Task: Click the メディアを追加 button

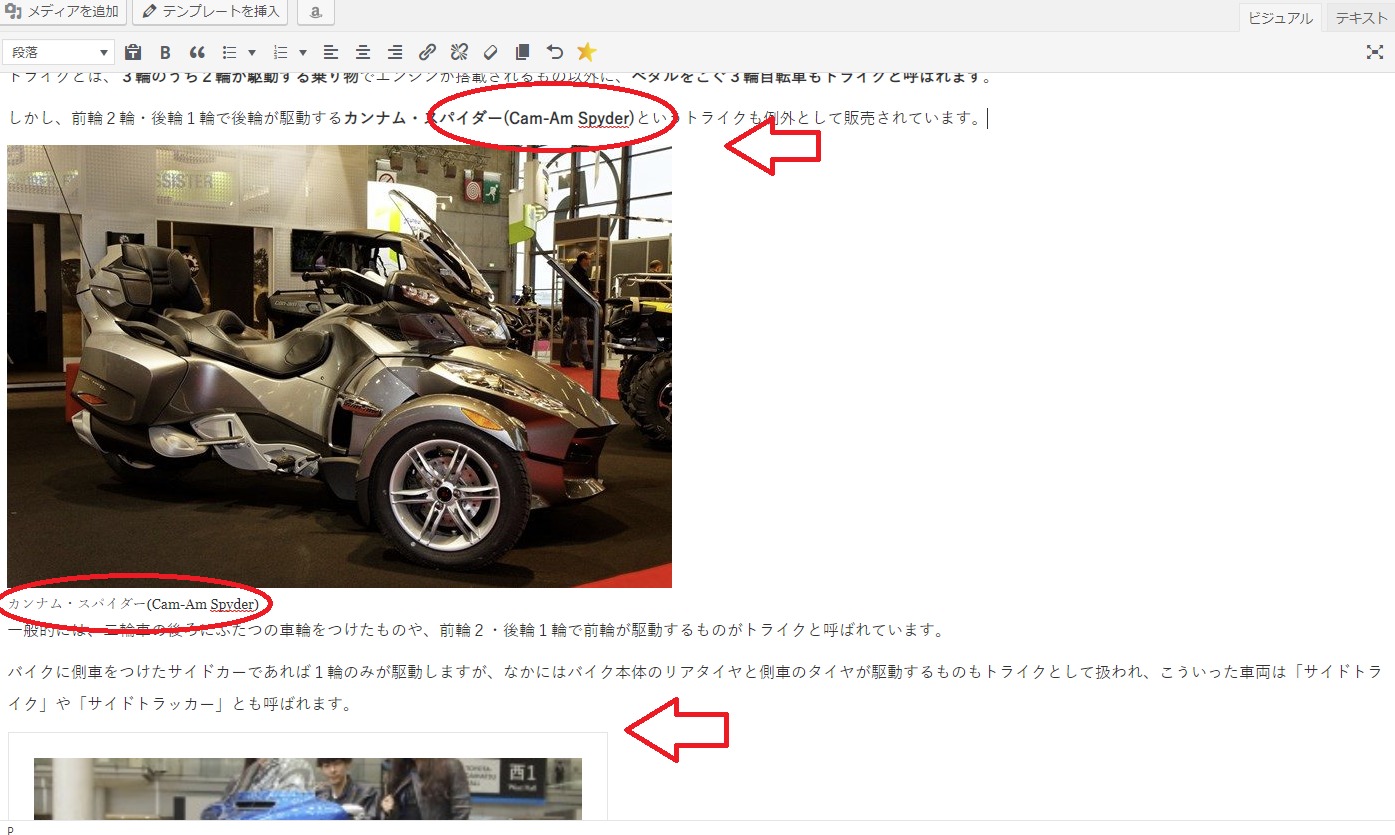Action: click(64, 12)
